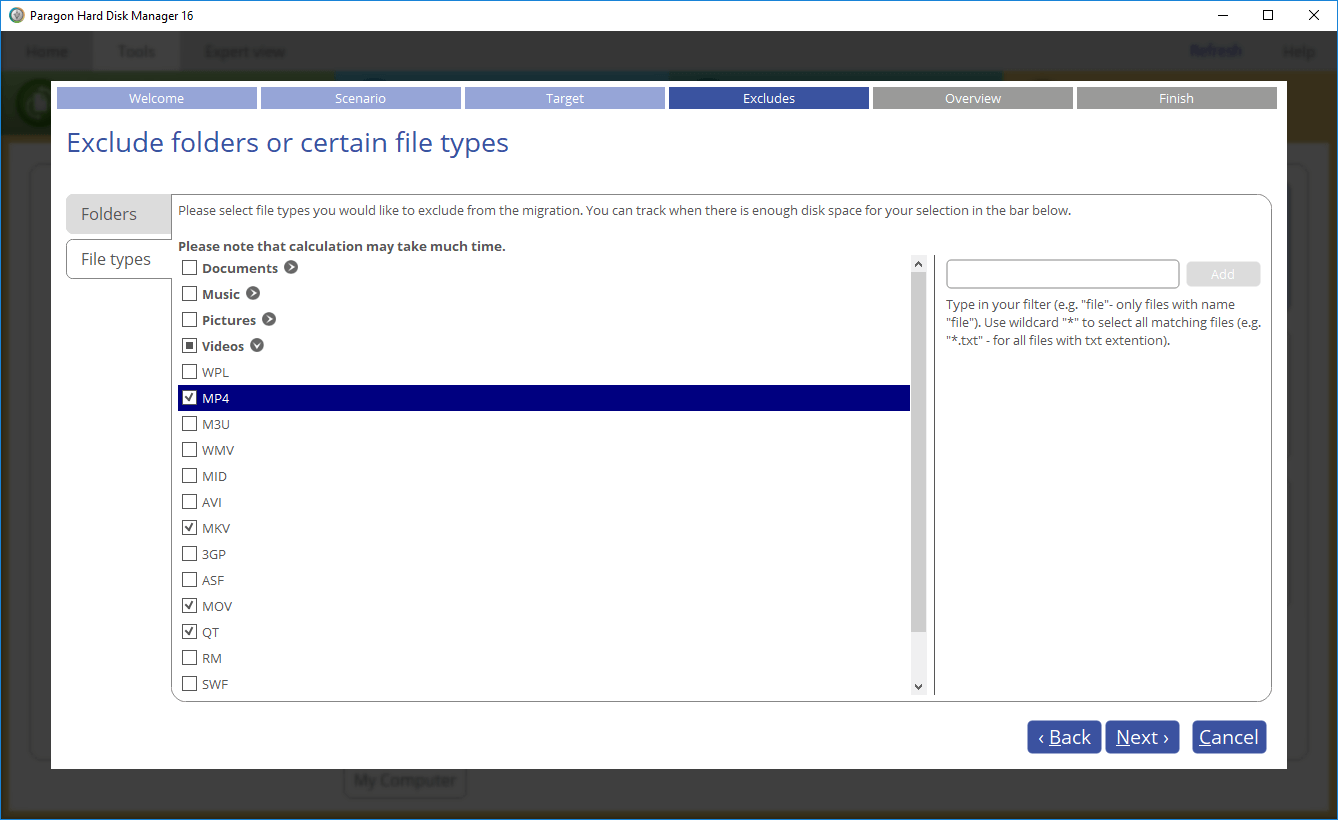This screenshot has width=1338, height=820.
Task: Expand the Music category arrow icon
Action: pos(252,293)
